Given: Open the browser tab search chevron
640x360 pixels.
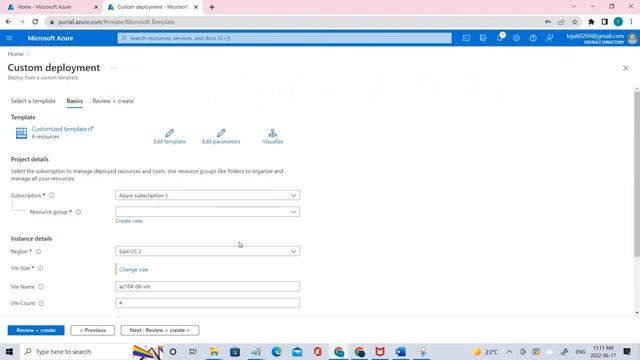Looking at the screenshot, I should coord(573,7).
